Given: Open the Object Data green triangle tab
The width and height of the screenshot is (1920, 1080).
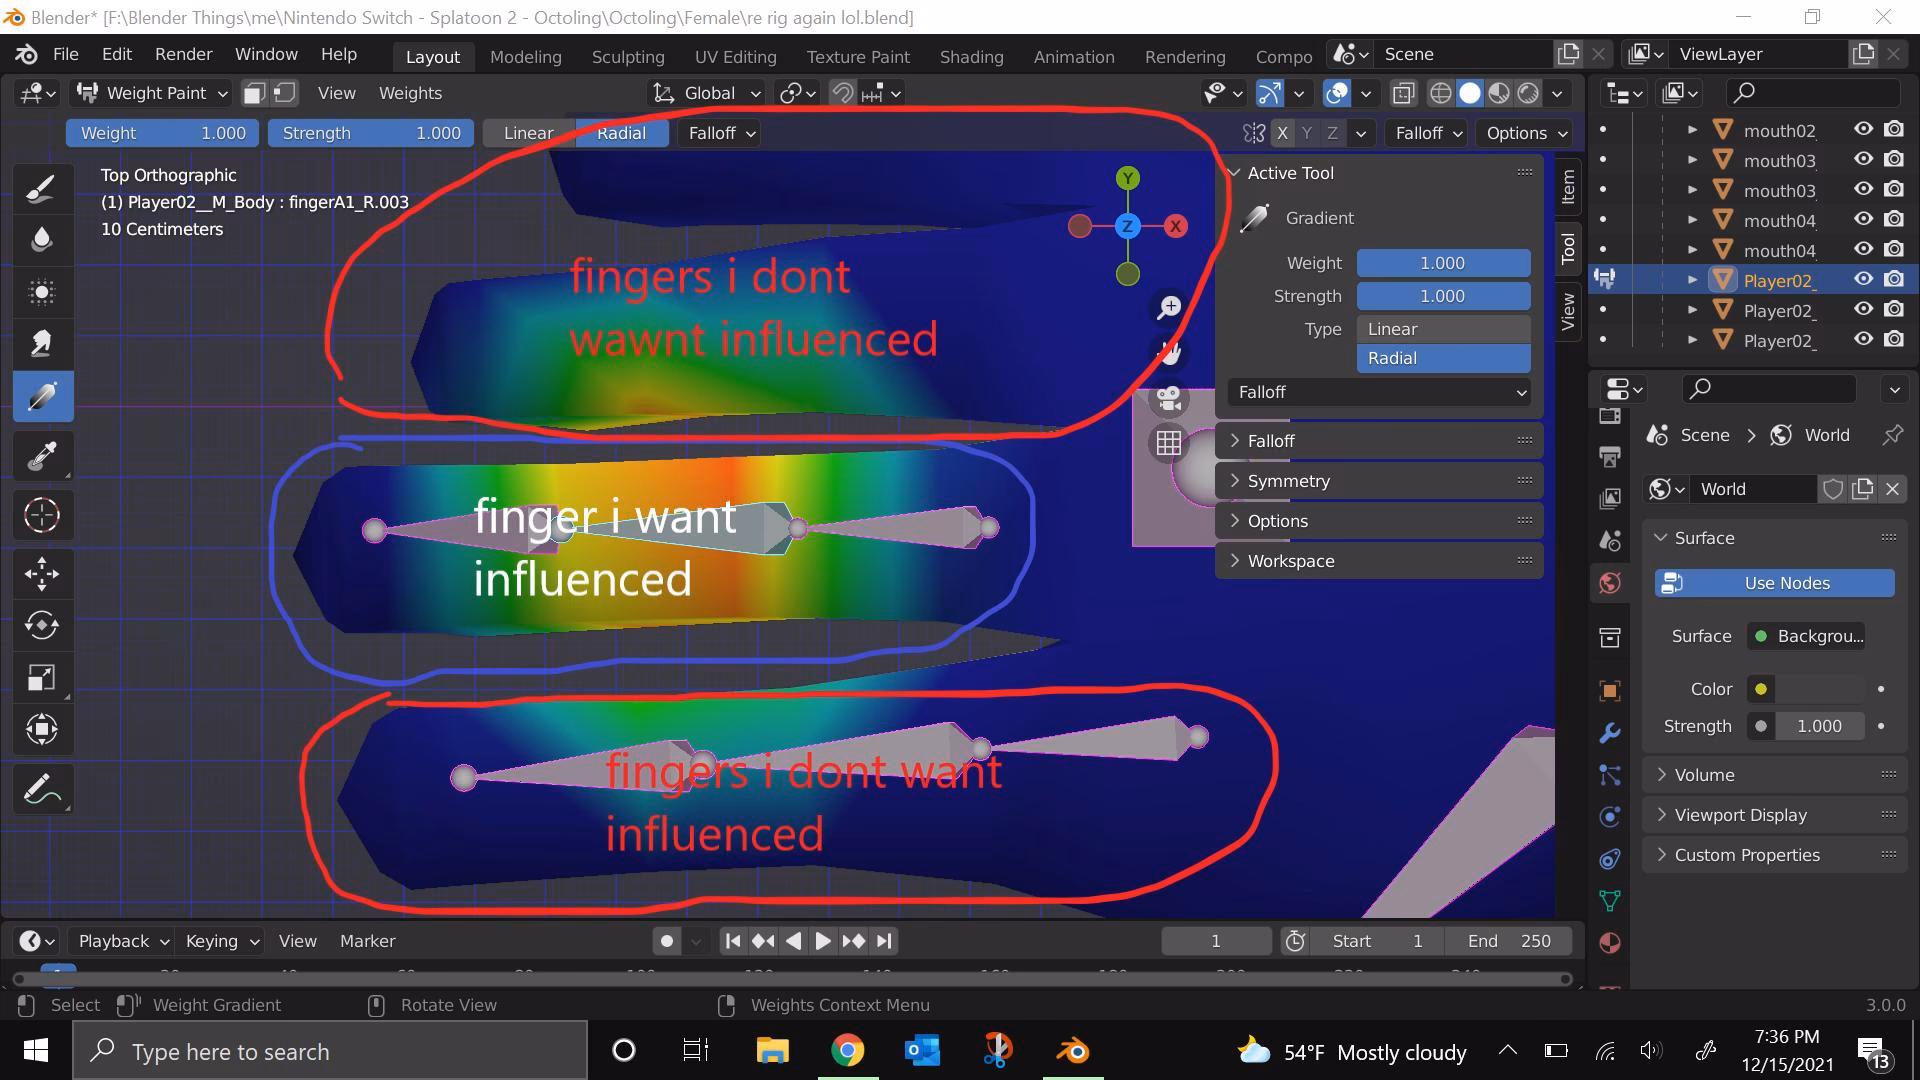Looking at the screenshot, I should click(1610, 900).
